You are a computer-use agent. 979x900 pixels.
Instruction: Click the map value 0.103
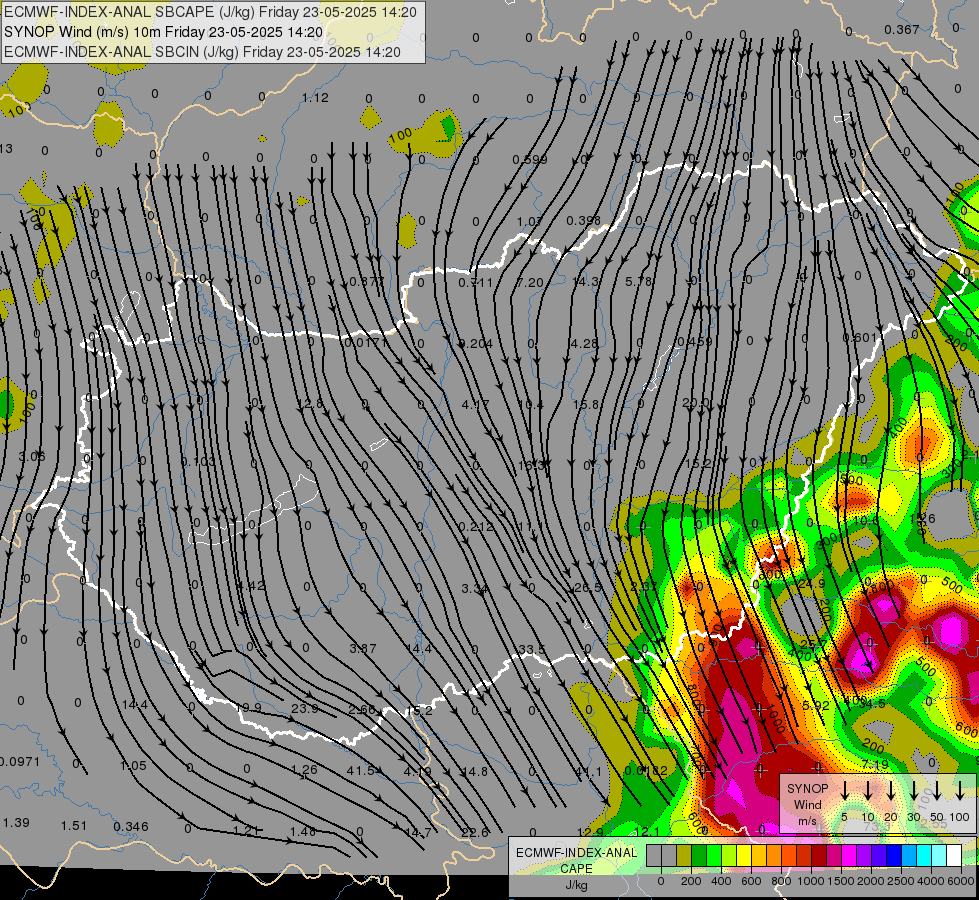pos(199,462)
